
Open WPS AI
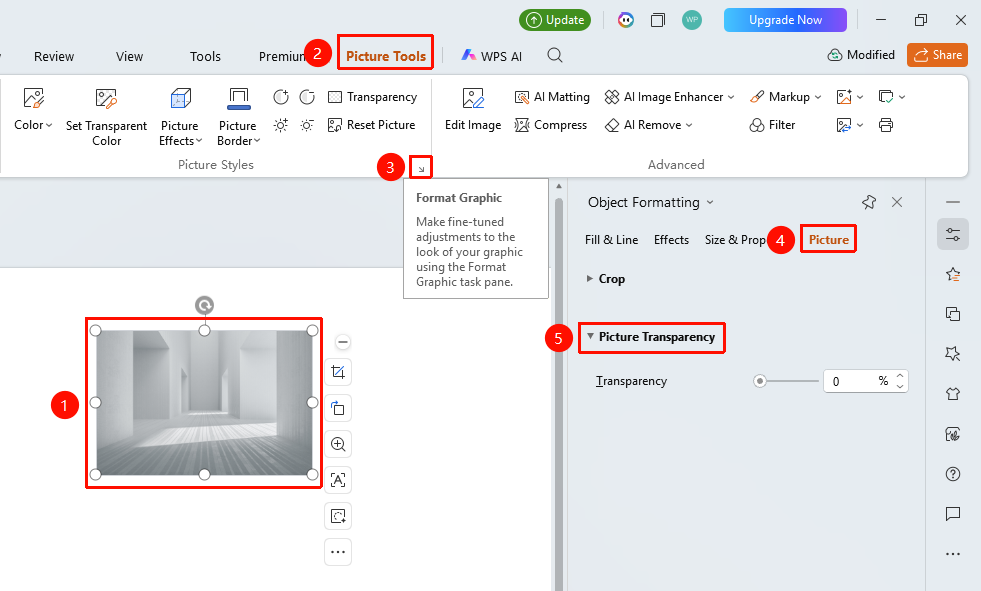click(492, 56)
